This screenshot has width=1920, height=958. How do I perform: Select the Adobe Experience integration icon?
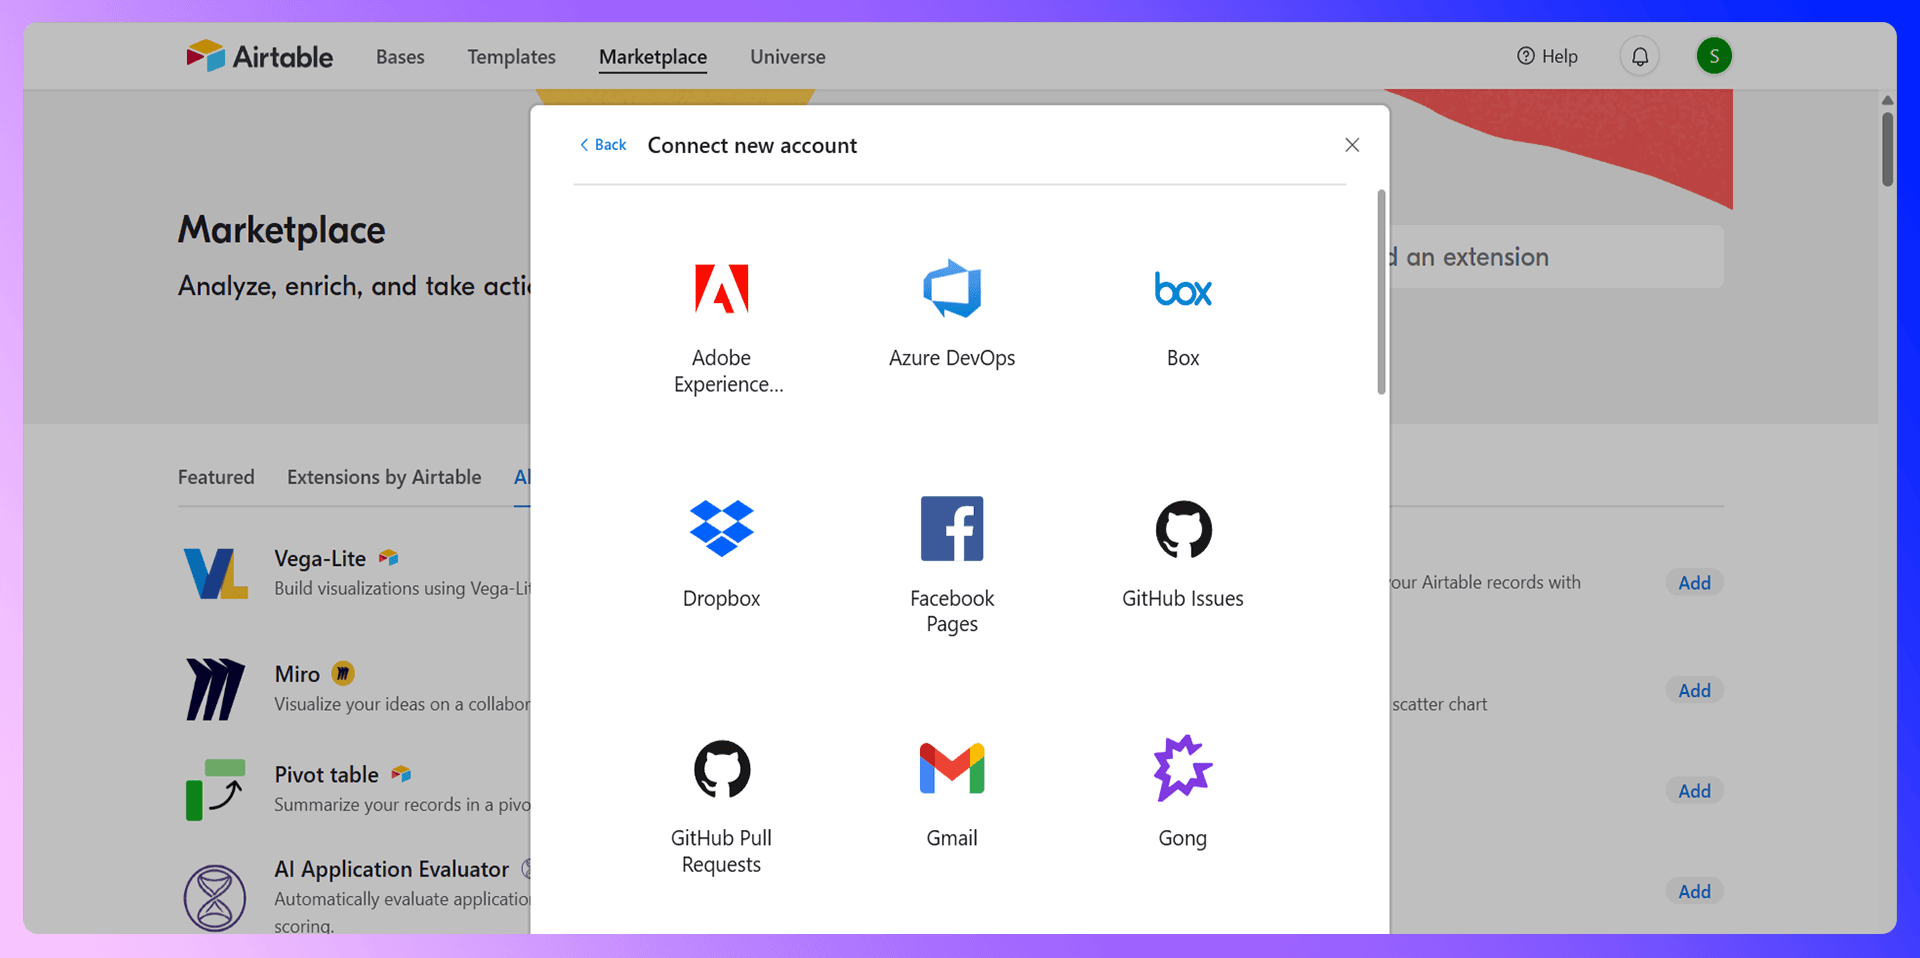coord(721,289)
